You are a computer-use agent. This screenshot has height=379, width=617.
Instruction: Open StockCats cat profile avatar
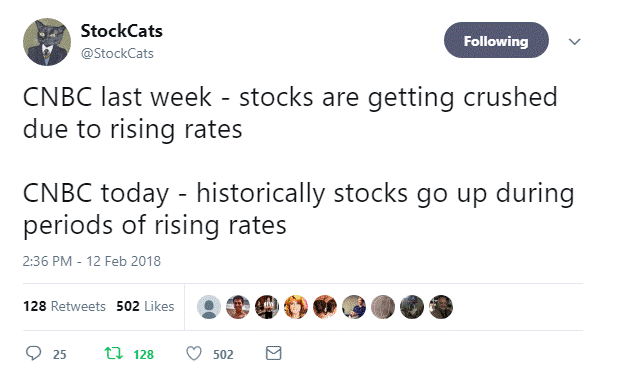click(x=47, y=42)
